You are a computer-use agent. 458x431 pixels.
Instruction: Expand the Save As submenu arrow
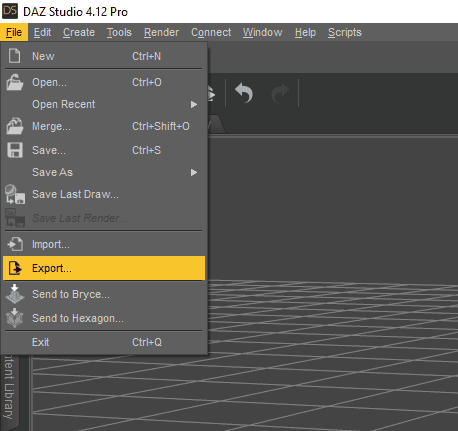(x=194, y=172)
